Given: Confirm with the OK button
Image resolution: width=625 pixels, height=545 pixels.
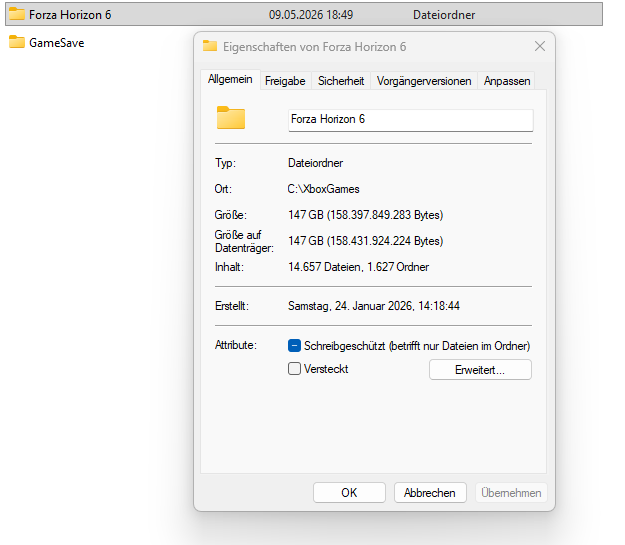Looking at the screenshot, I should point(349,493).
